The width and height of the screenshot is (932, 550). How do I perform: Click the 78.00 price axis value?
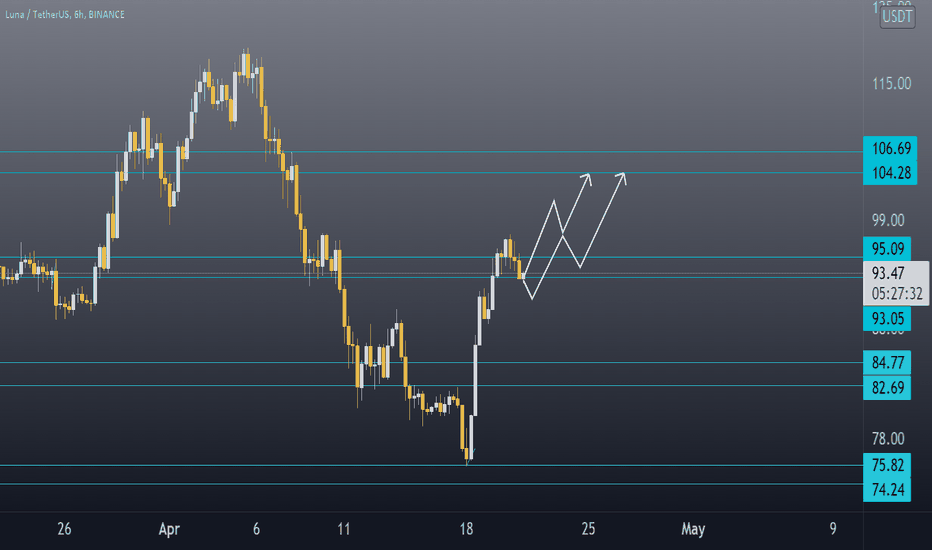tap(887, 439)
